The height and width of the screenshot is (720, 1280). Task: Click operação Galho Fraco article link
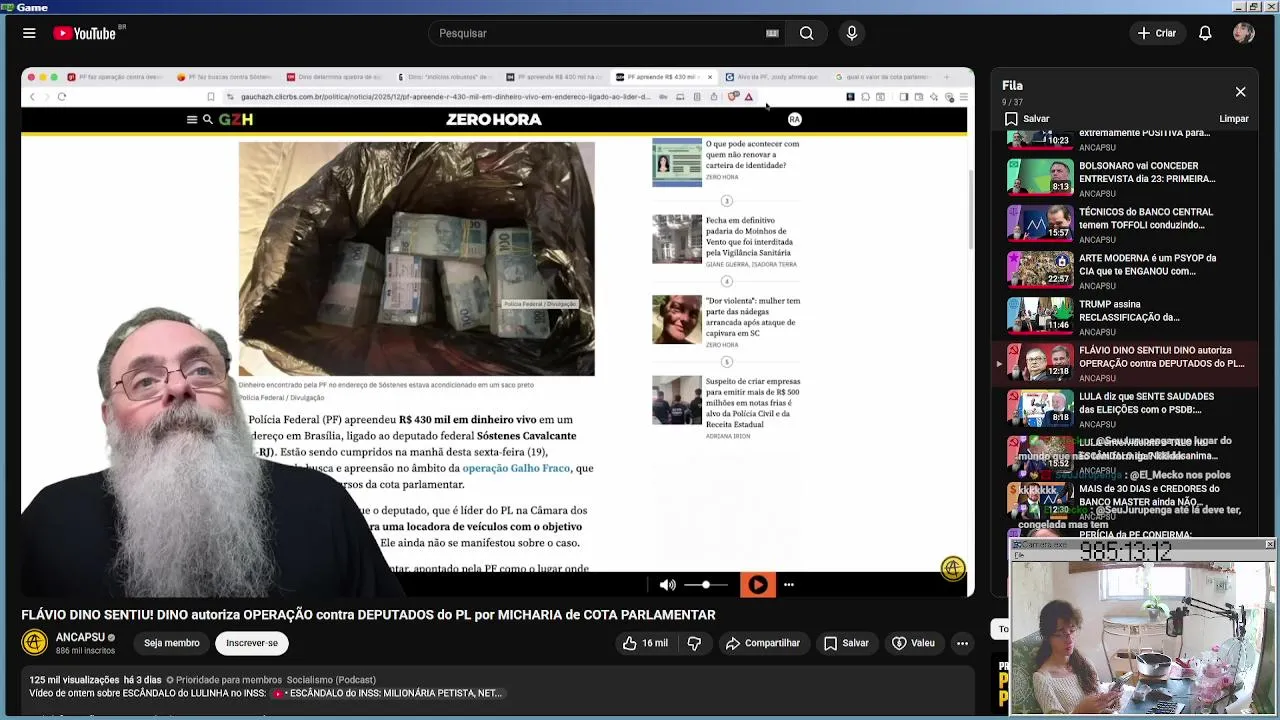click(x=516, y=468)
